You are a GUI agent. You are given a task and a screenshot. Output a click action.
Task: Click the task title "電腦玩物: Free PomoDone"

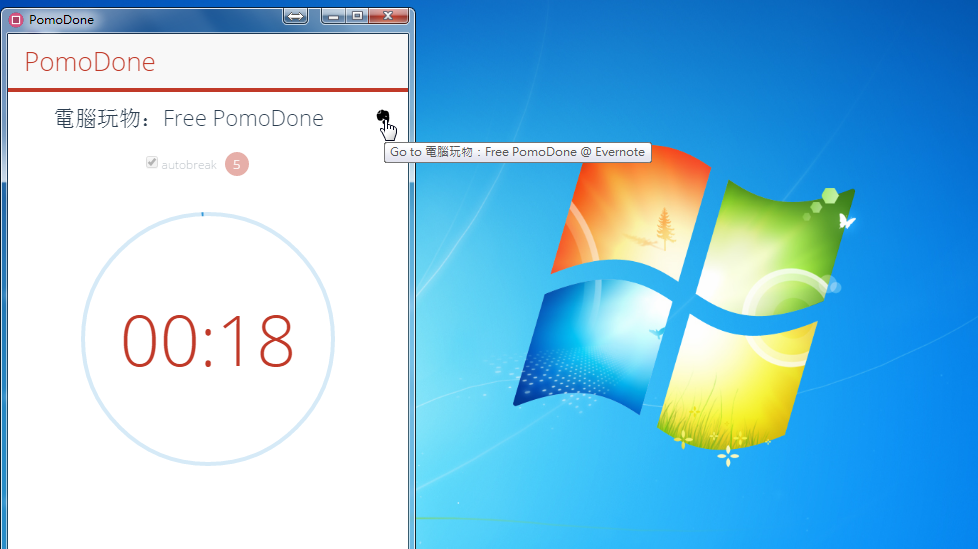coord(189,118)
